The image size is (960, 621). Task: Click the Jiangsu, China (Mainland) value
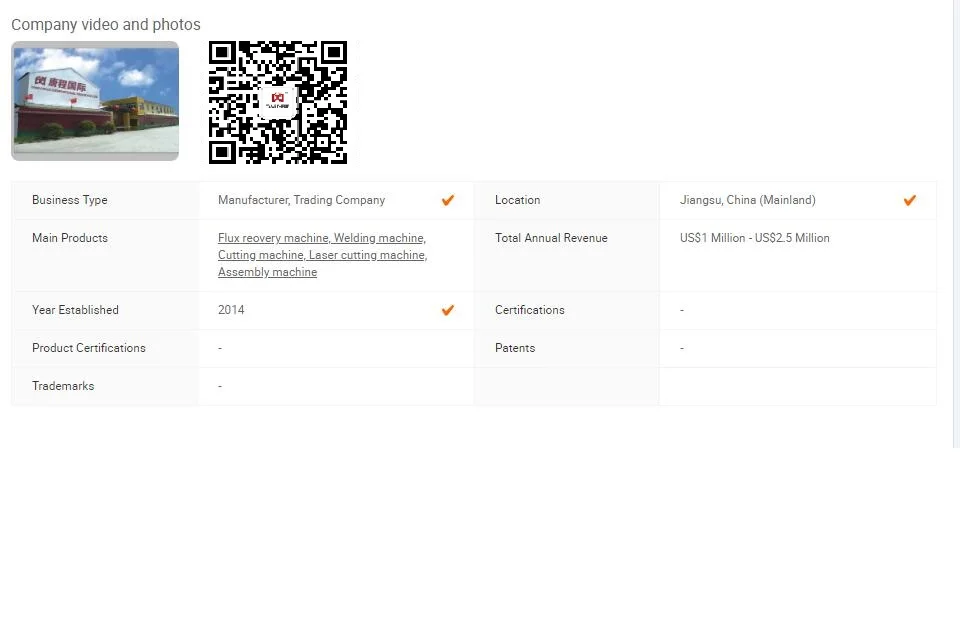(x=748, y=200)
